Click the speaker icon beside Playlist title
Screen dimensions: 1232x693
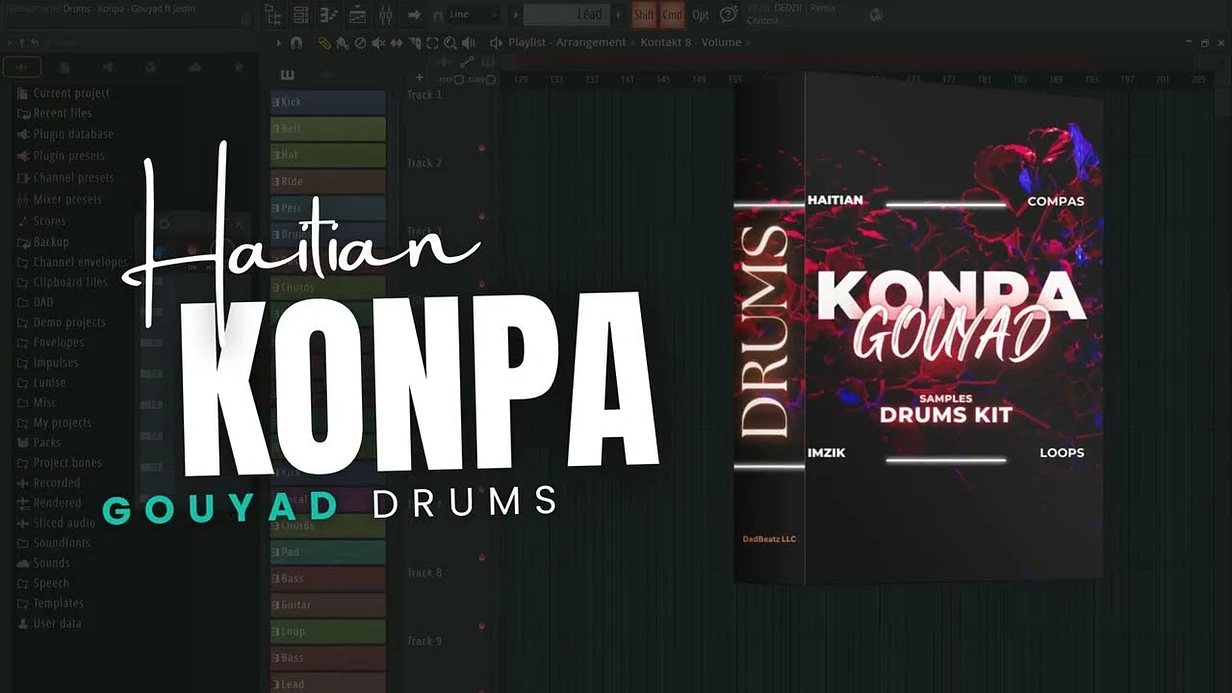496,43
